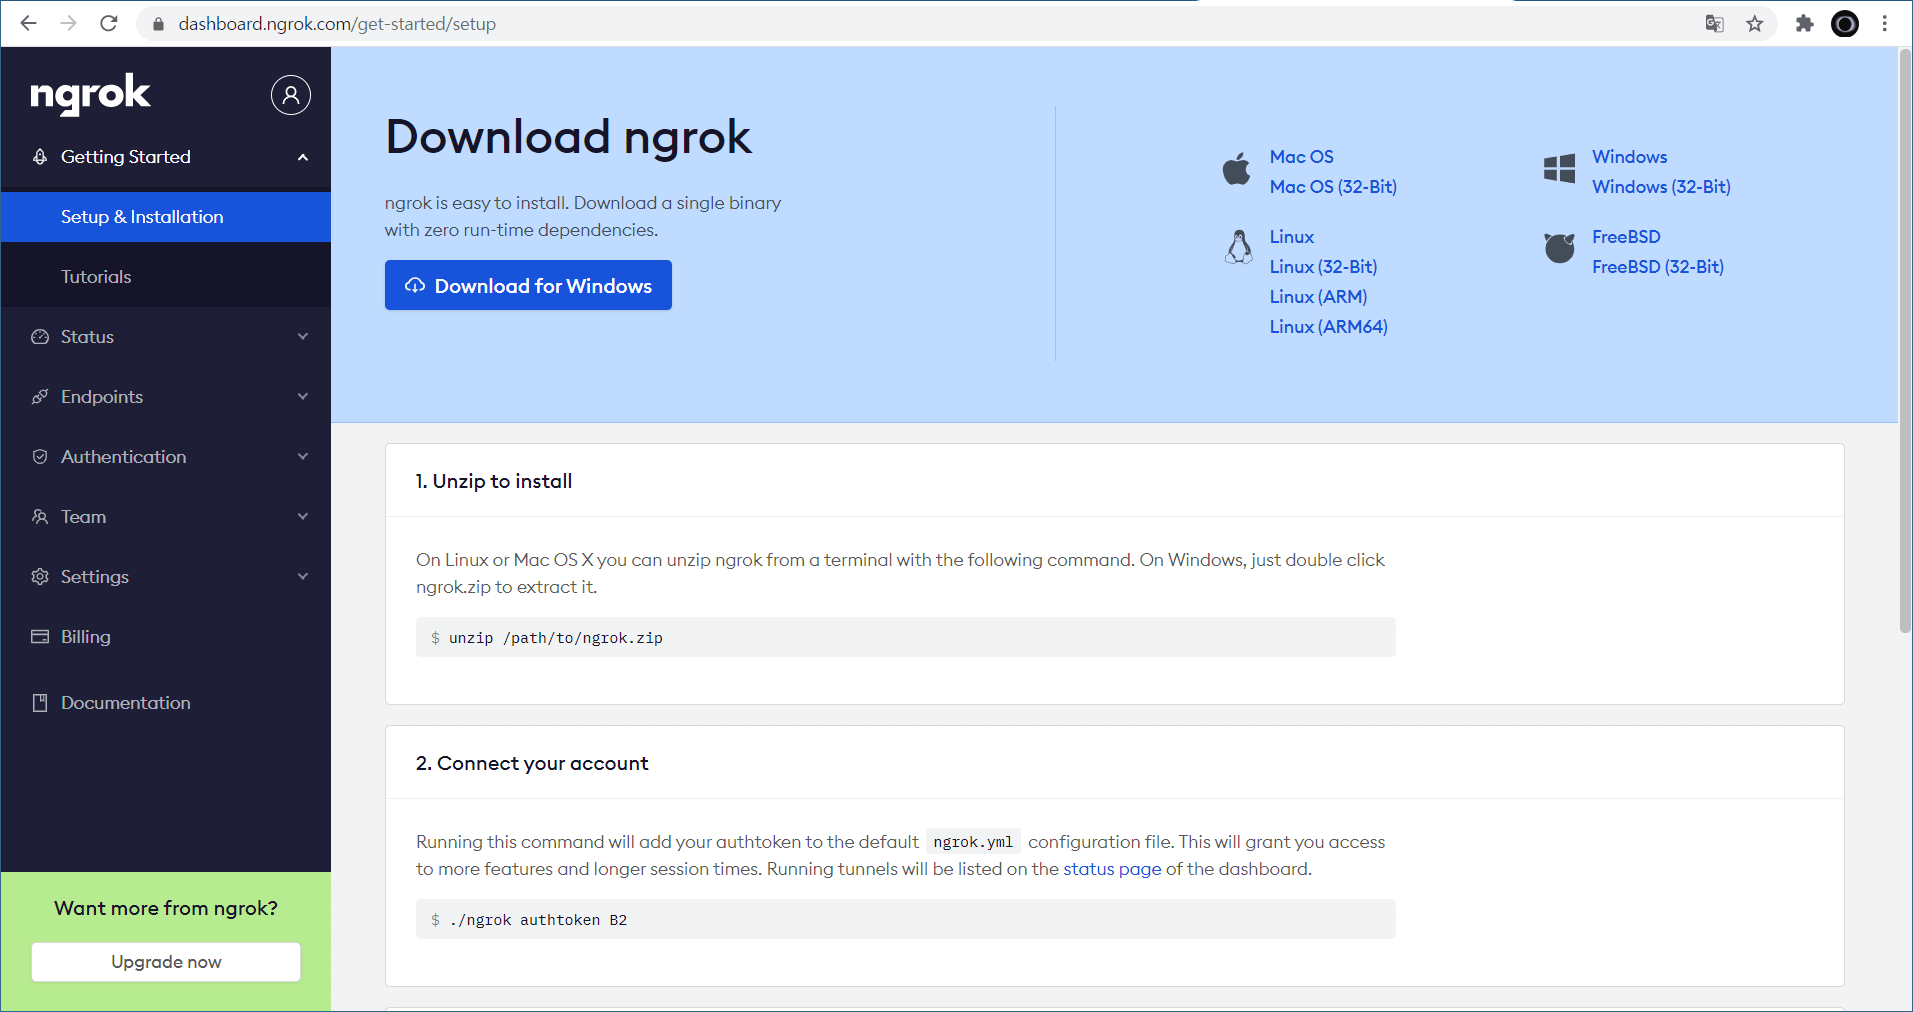Click the Upgrade now button
The image size is (1913, 1012).
pyautogui.click(x=166, y=962)
